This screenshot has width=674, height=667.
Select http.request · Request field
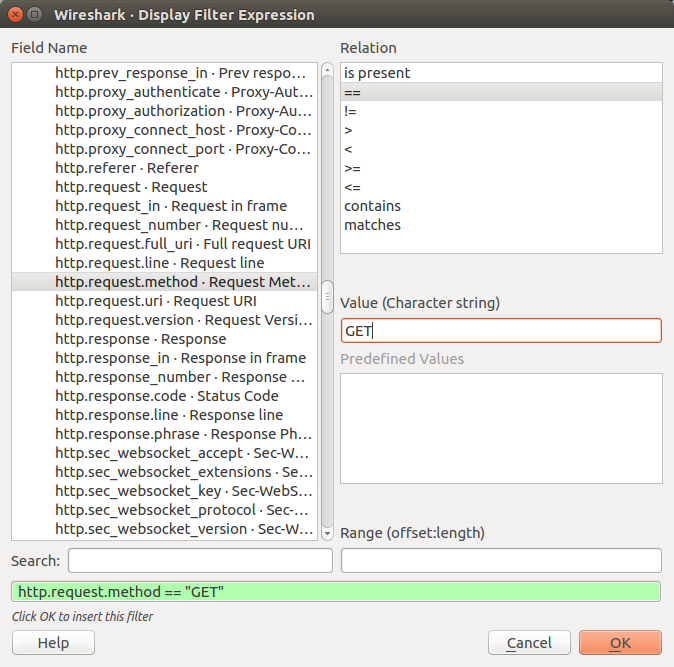point(165,187)
